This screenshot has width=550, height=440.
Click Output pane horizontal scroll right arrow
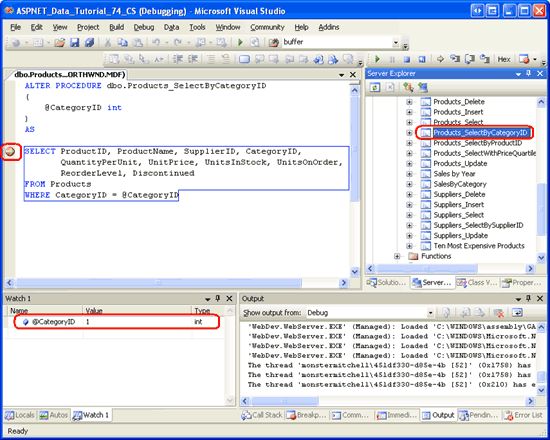[x=530, y=401]
